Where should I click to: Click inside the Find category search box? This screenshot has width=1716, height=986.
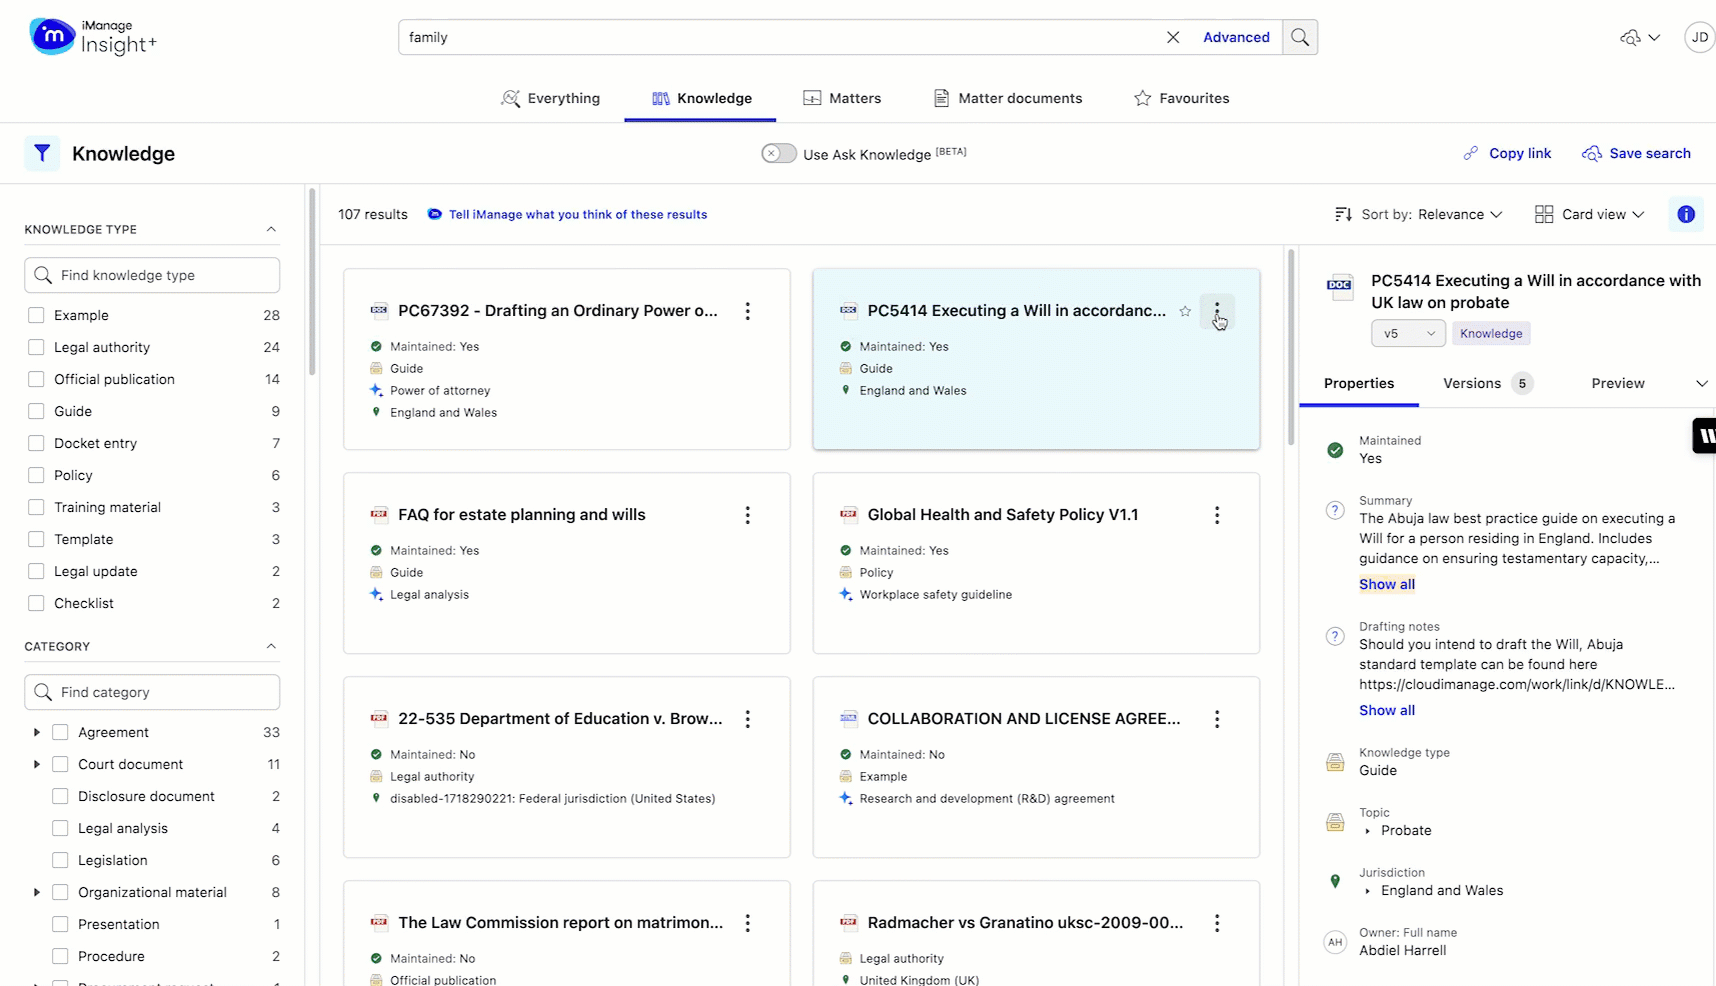coord(151,691)
